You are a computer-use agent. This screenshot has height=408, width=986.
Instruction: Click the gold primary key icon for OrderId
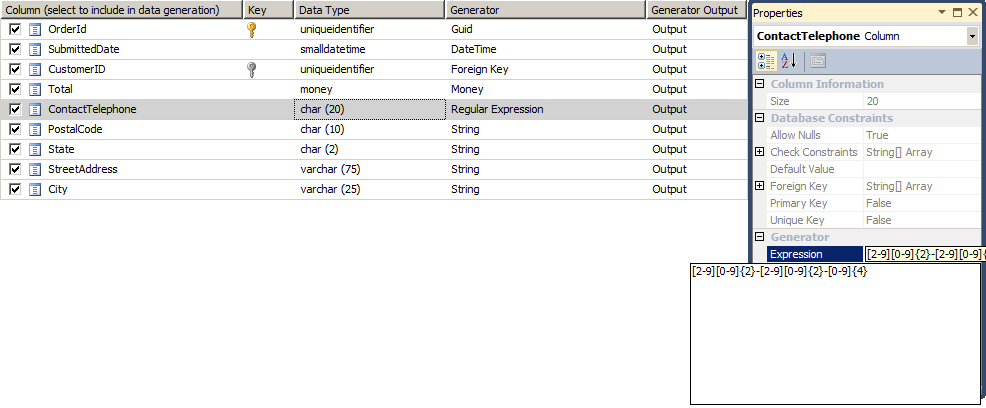(x=251, y=30)
